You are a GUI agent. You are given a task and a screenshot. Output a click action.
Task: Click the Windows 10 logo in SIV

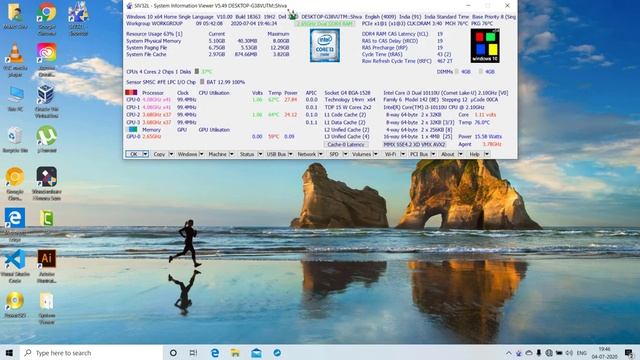click(x=485, y=46)
